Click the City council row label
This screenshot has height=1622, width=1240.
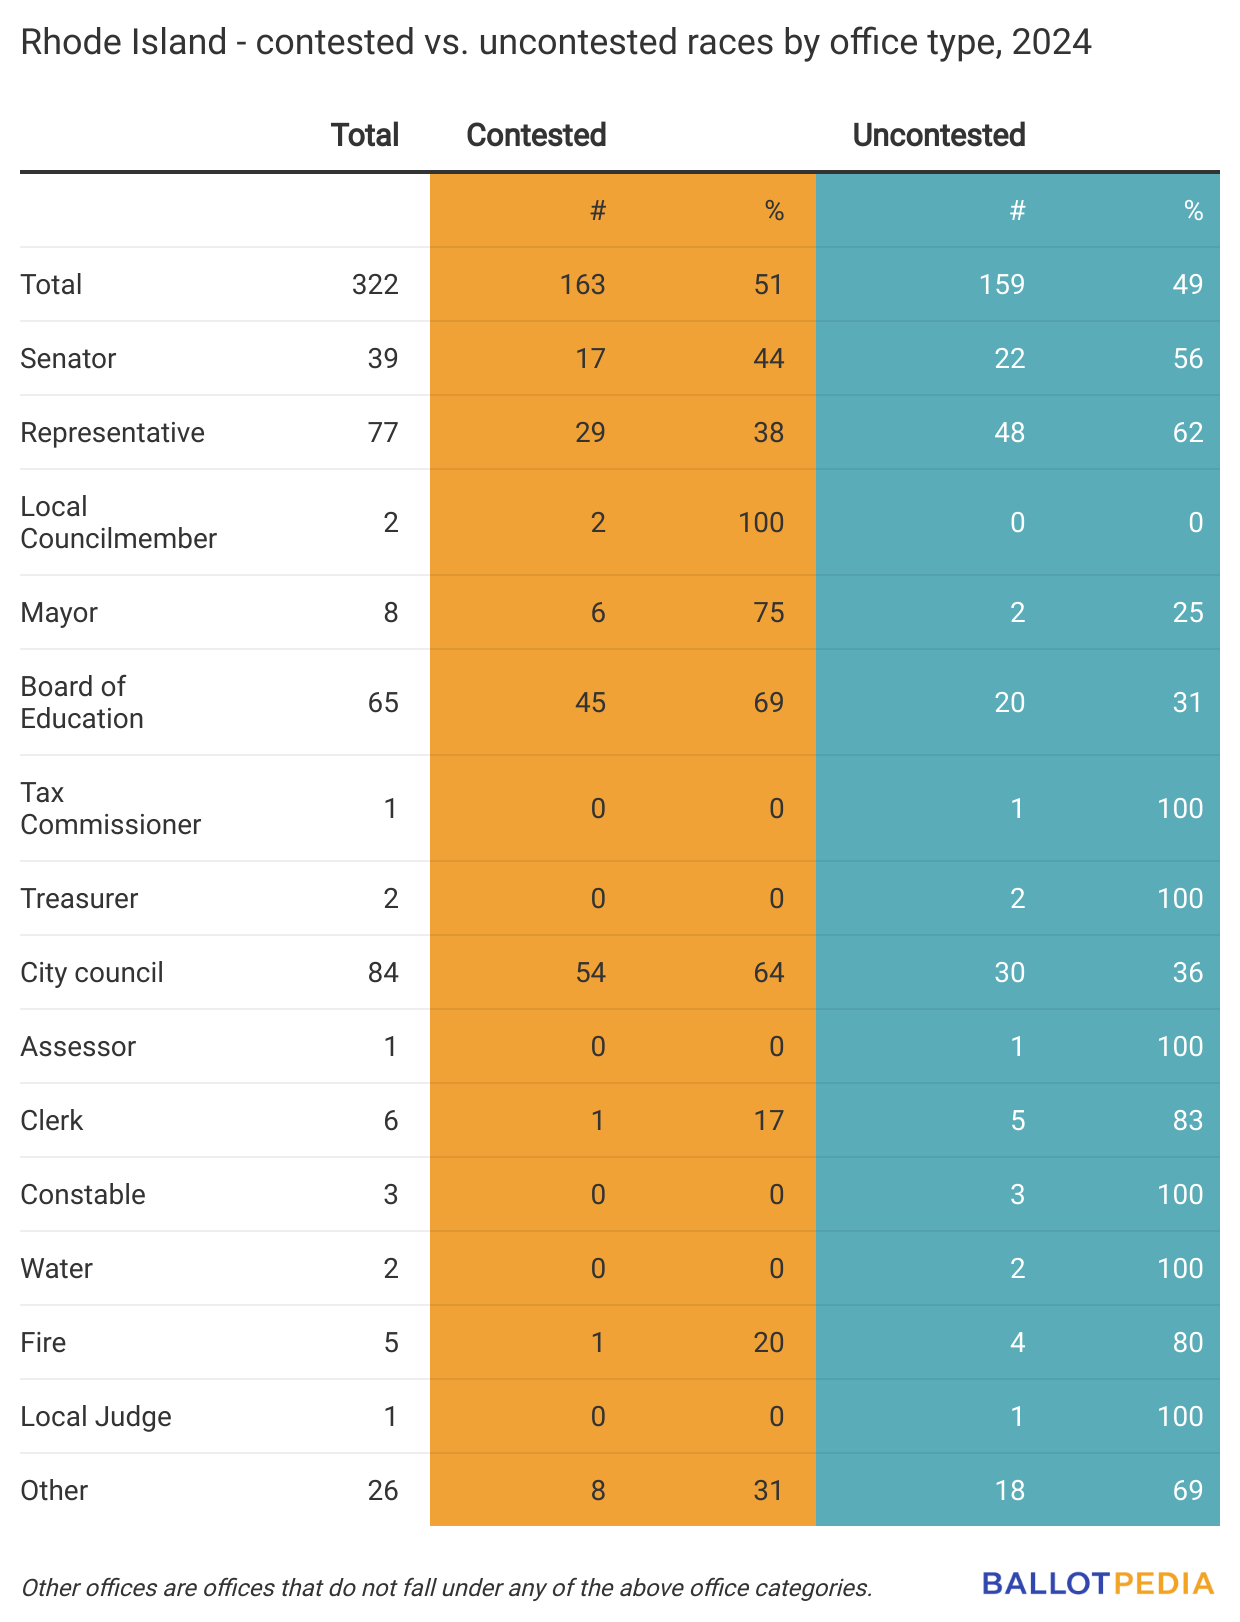[x=92, y=972]
